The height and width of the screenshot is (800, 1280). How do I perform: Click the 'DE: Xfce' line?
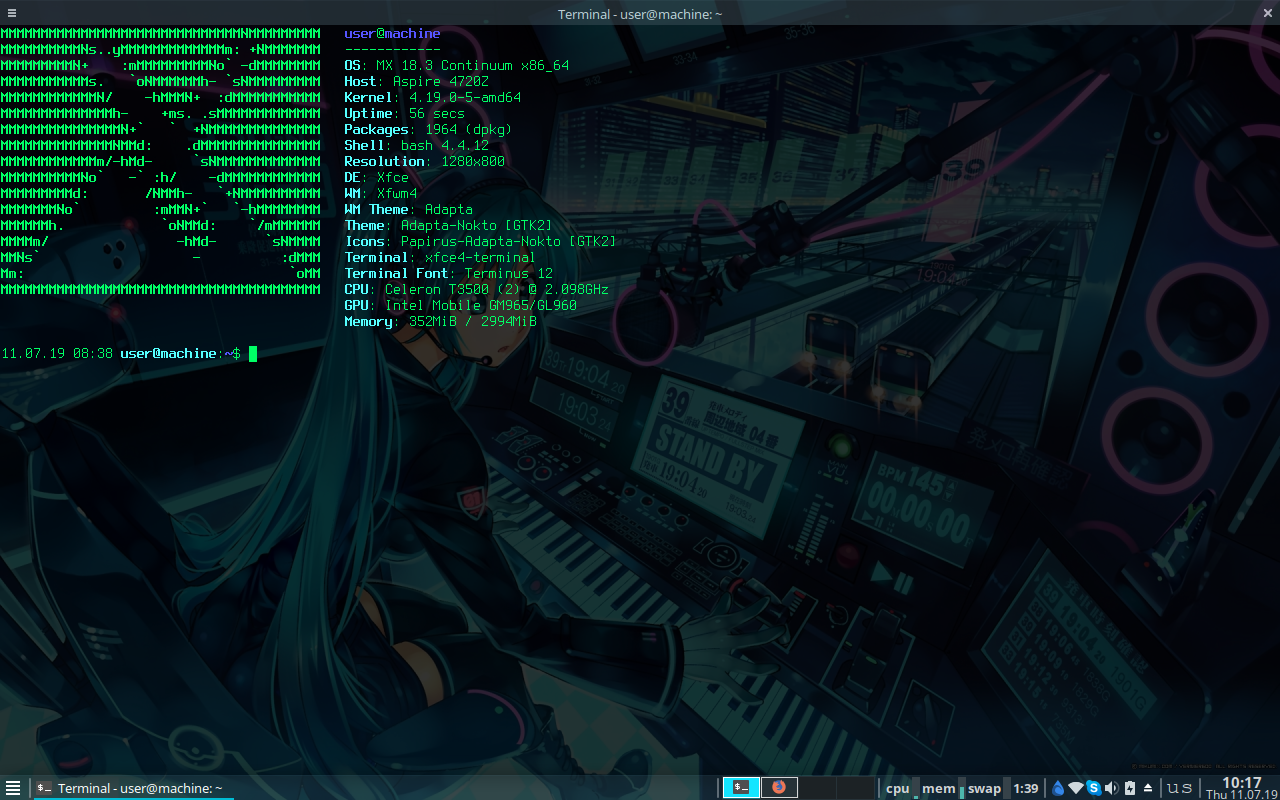[x=376, y=177]
